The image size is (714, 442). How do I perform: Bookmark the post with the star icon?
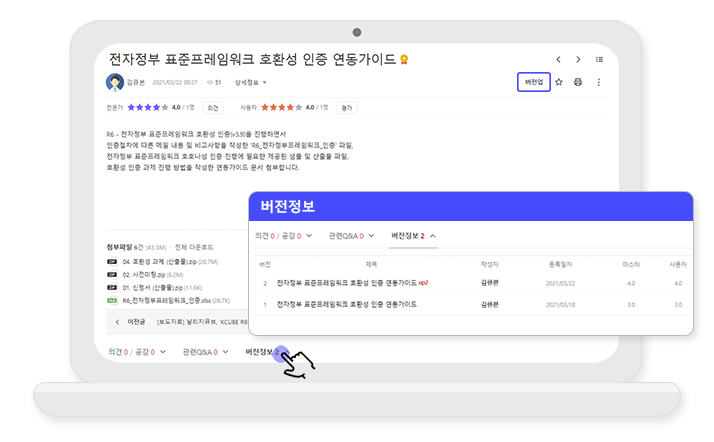(560, 82)
